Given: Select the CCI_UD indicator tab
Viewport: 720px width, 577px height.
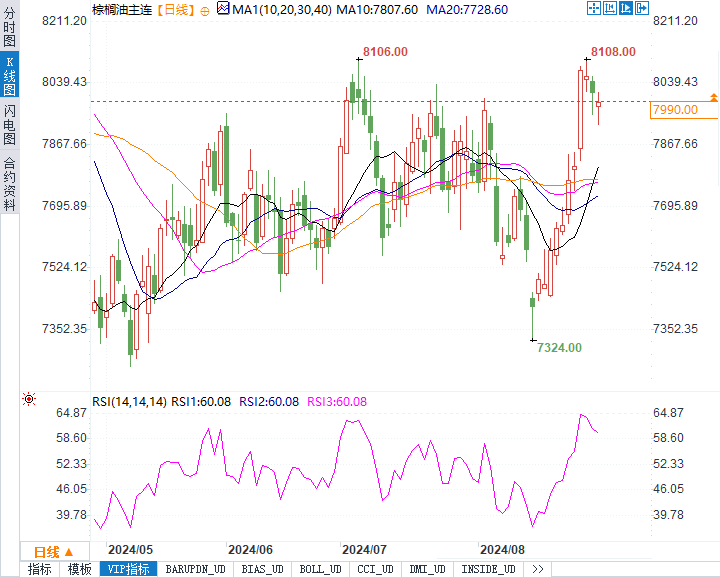Looking at the screenshot, I should [x=375, y=569].
